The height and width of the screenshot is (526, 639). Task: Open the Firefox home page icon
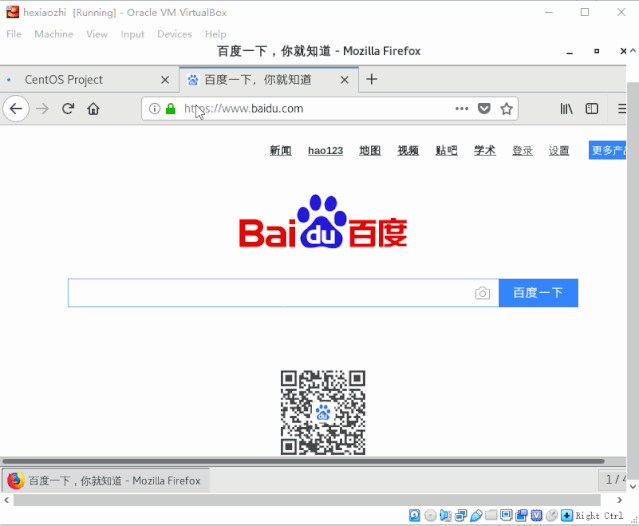tap(93, 109)
